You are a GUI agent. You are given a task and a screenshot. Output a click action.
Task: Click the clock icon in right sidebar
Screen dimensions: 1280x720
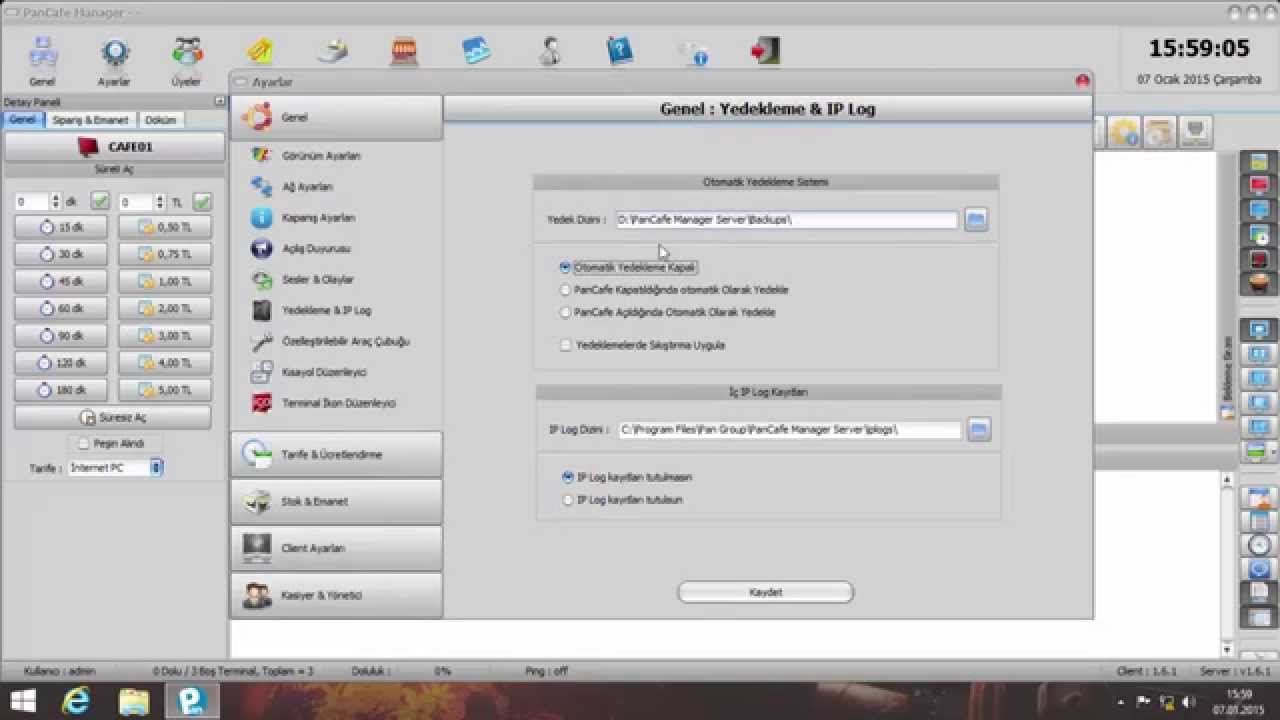[1259, 545]
